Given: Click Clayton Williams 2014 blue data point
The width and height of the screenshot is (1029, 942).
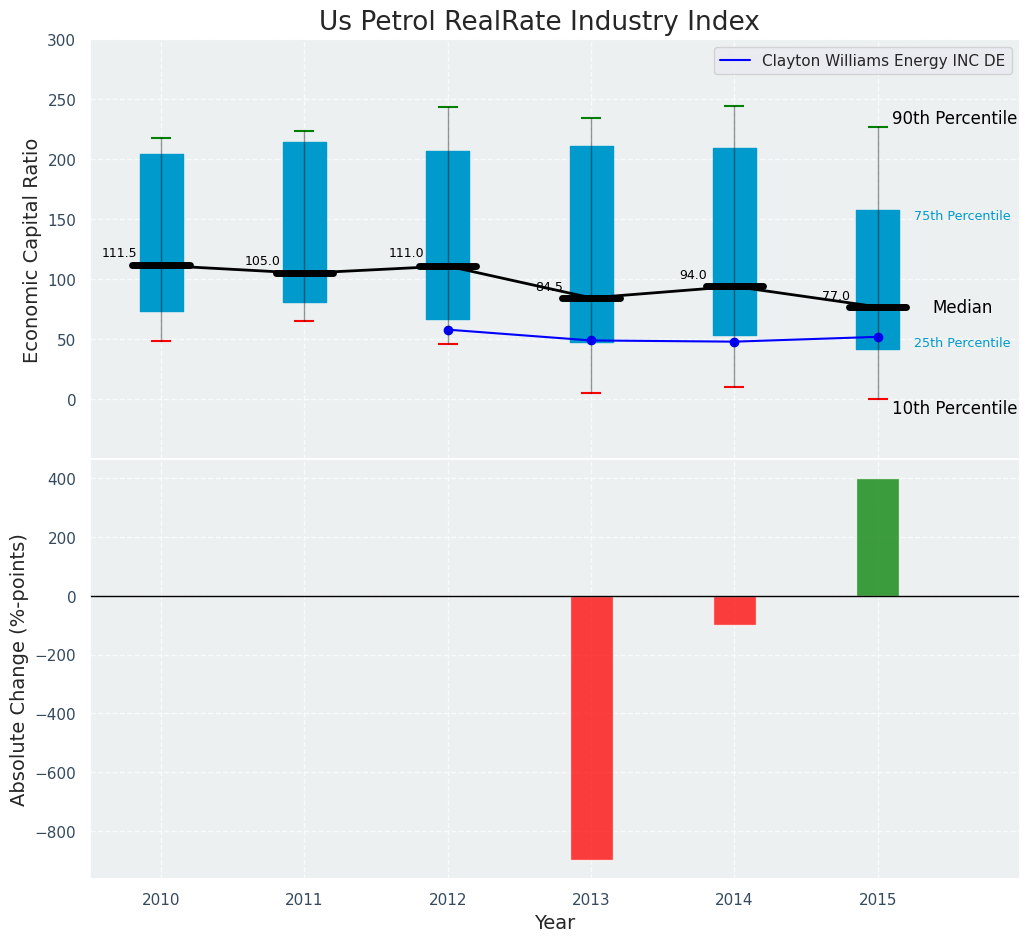Looking at the screenshot, I should (734, 342).
